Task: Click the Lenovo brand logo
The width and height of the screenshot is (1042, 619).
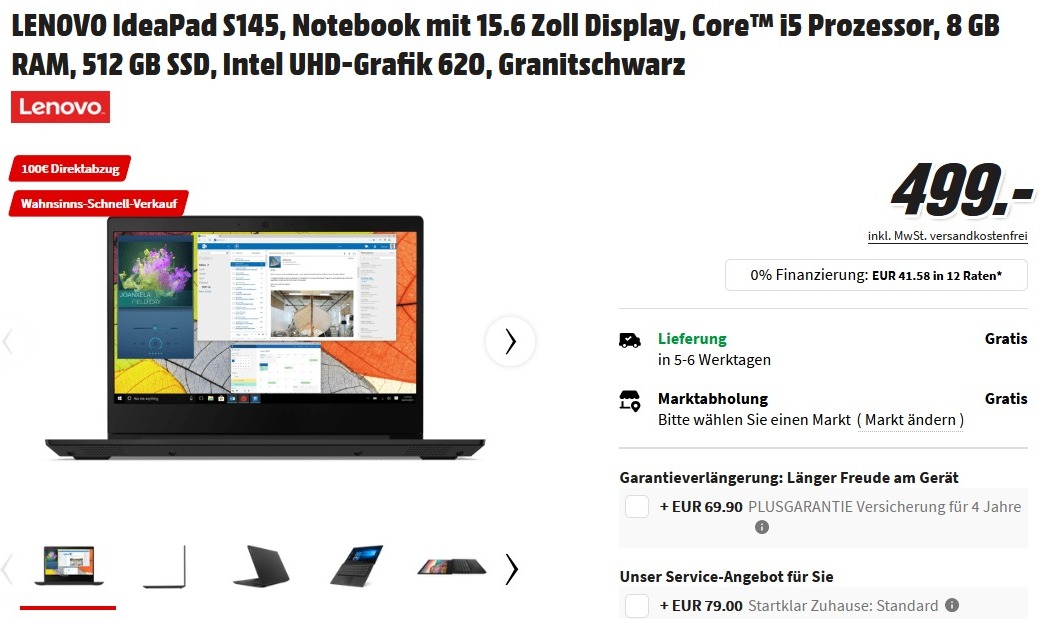Action: point(60,107)
